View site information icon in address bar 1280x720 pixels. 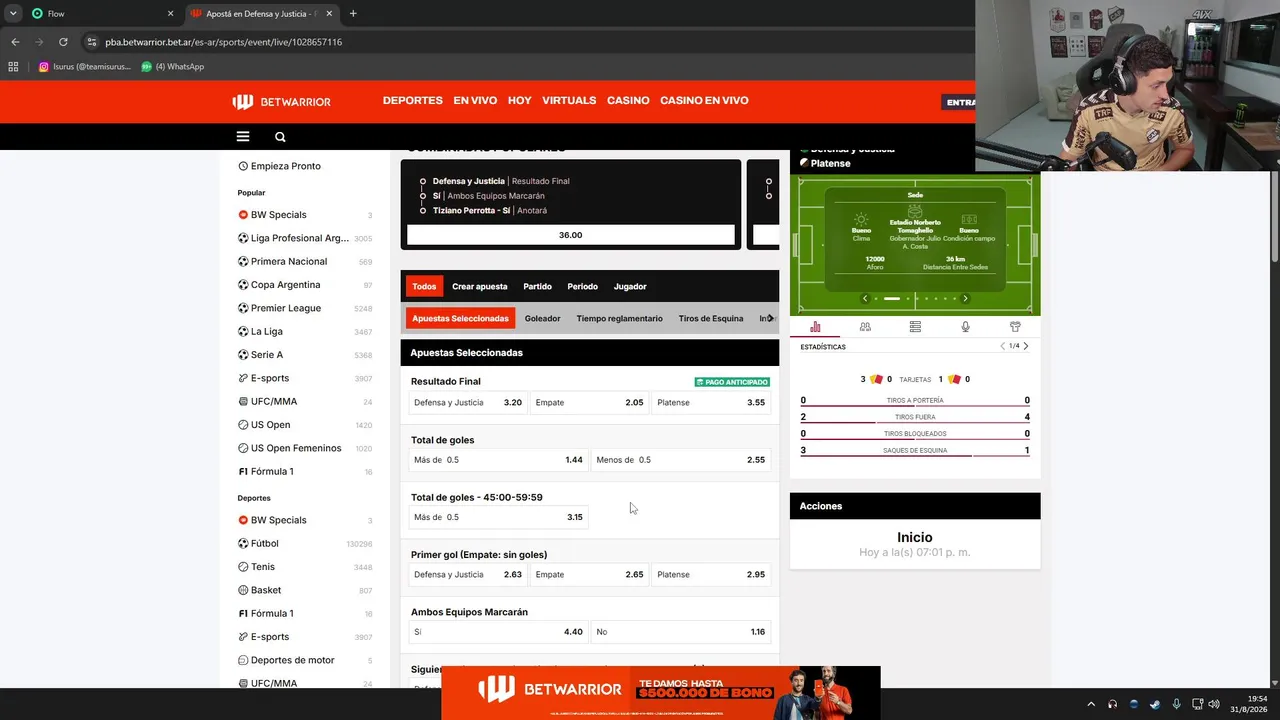[x=92, y=42]
